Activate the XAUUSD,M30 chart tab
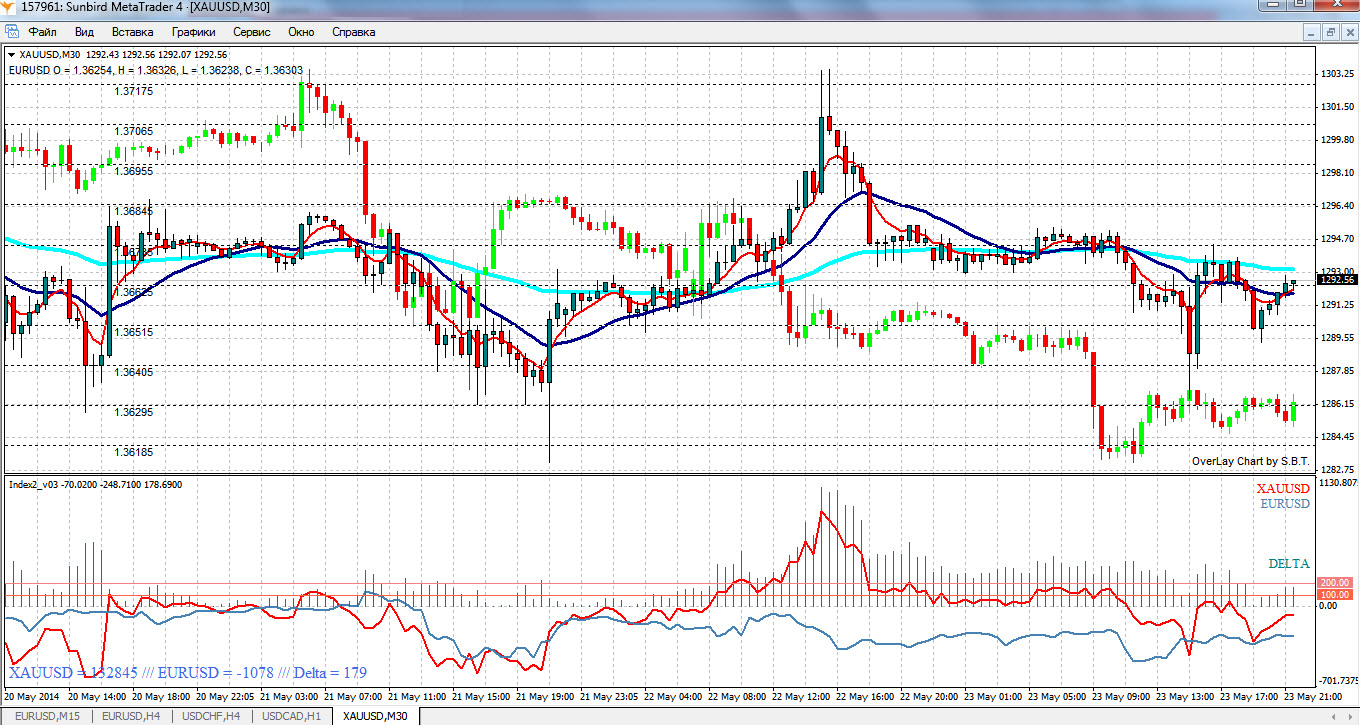Screen dimensions: 1360x725 375,716
